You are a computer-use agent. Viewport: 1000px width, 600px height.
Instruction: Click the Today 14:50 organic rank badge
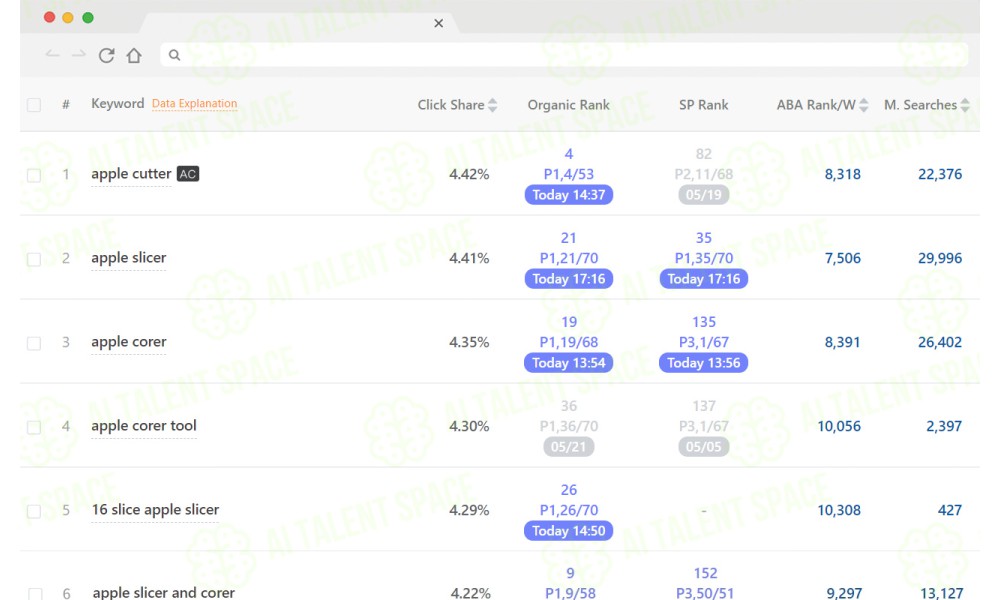pyautogui.click(x=569, y=530)
